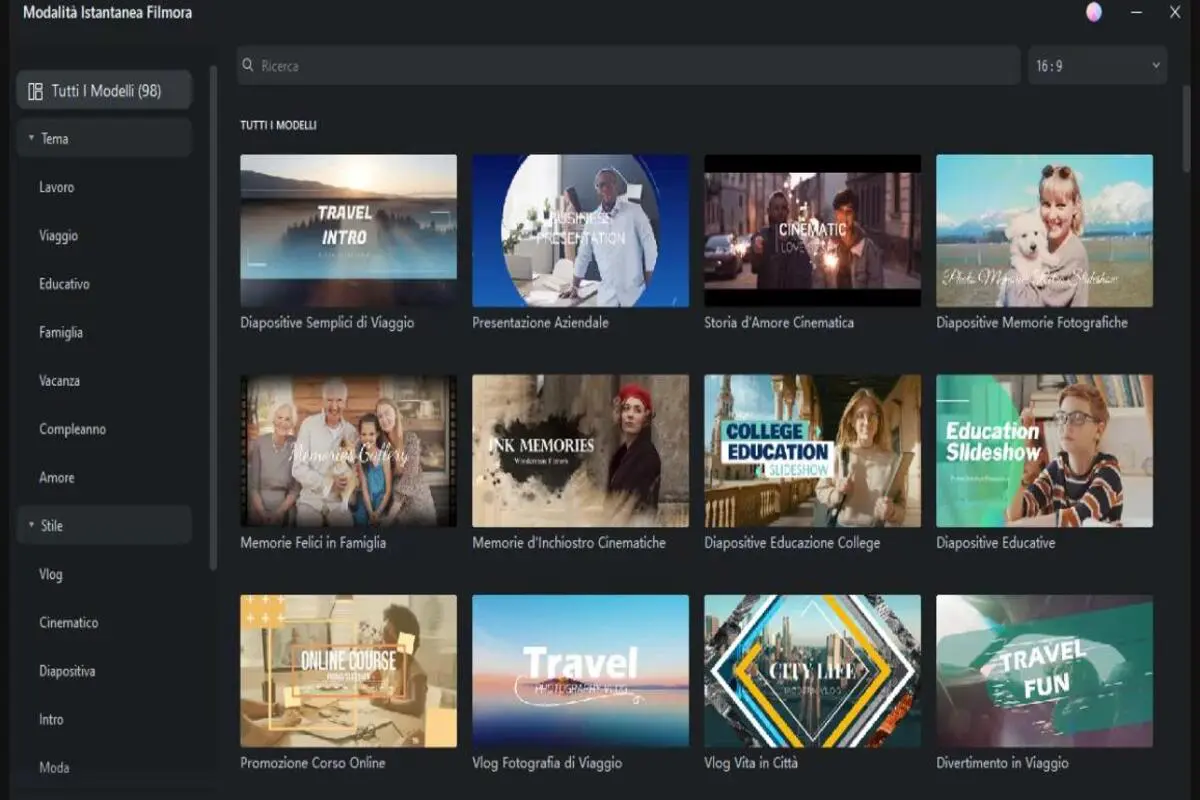This screenshot has height=800, width=1200.
Task: Open the user profile avatar icon
Action: coord(1094,12)
